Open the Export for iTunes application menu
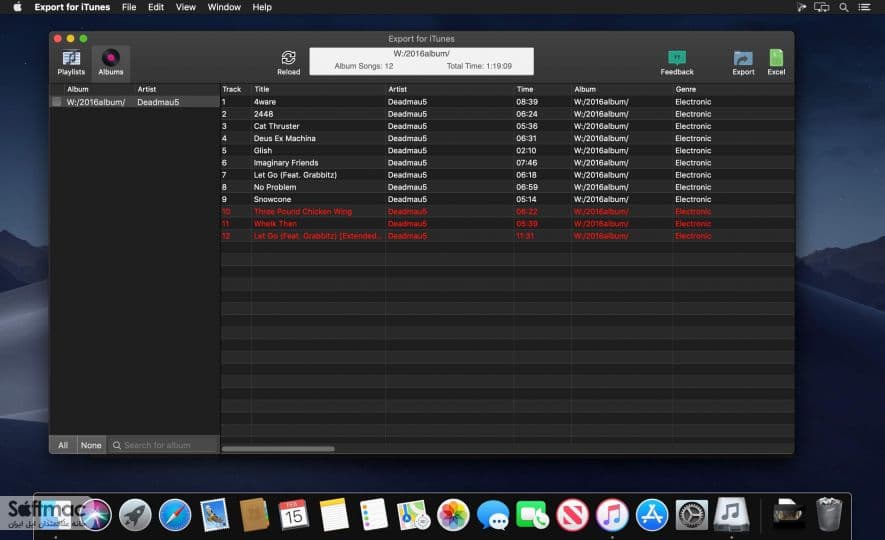This screenshot has width=885, height=540. pos(72,7)
